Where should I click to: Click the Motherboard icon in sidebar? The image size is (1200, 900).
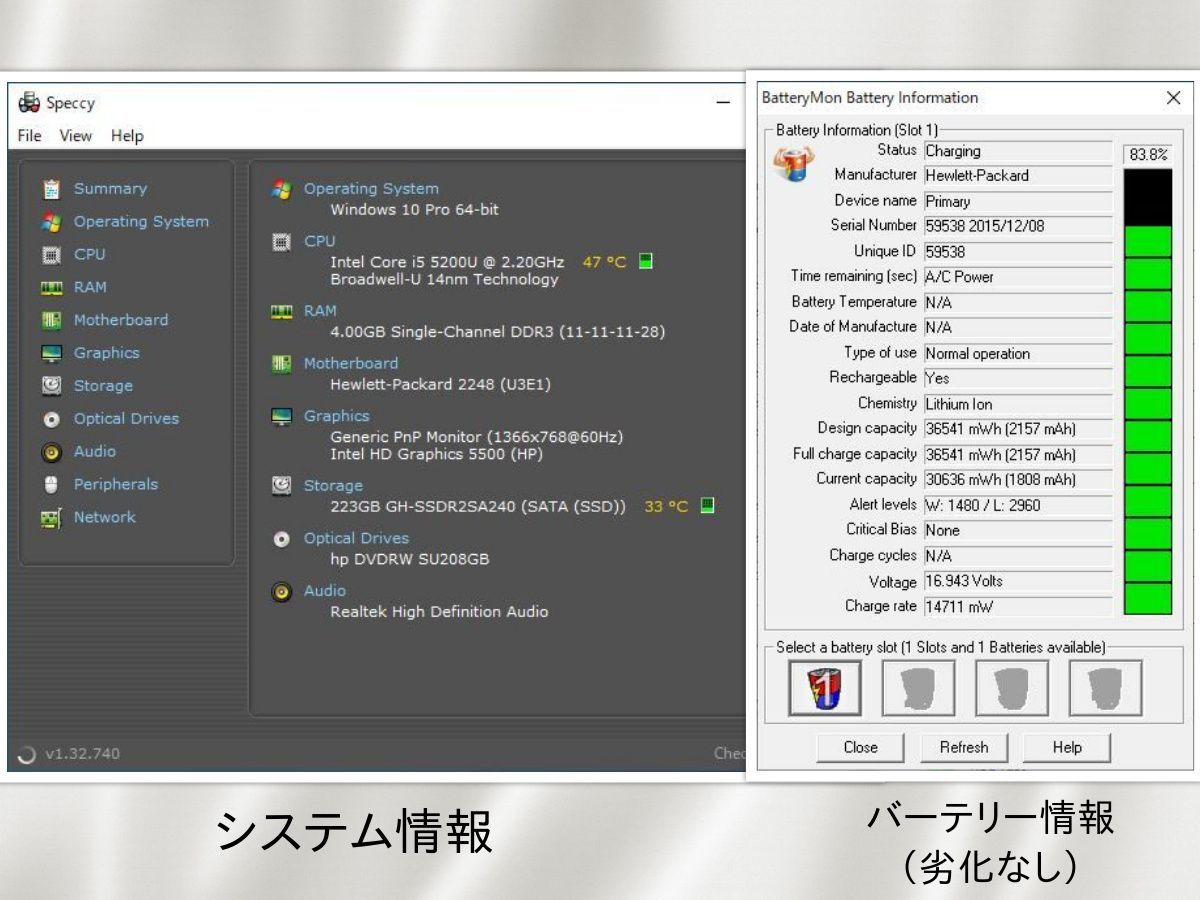click(x=52, y=321)
